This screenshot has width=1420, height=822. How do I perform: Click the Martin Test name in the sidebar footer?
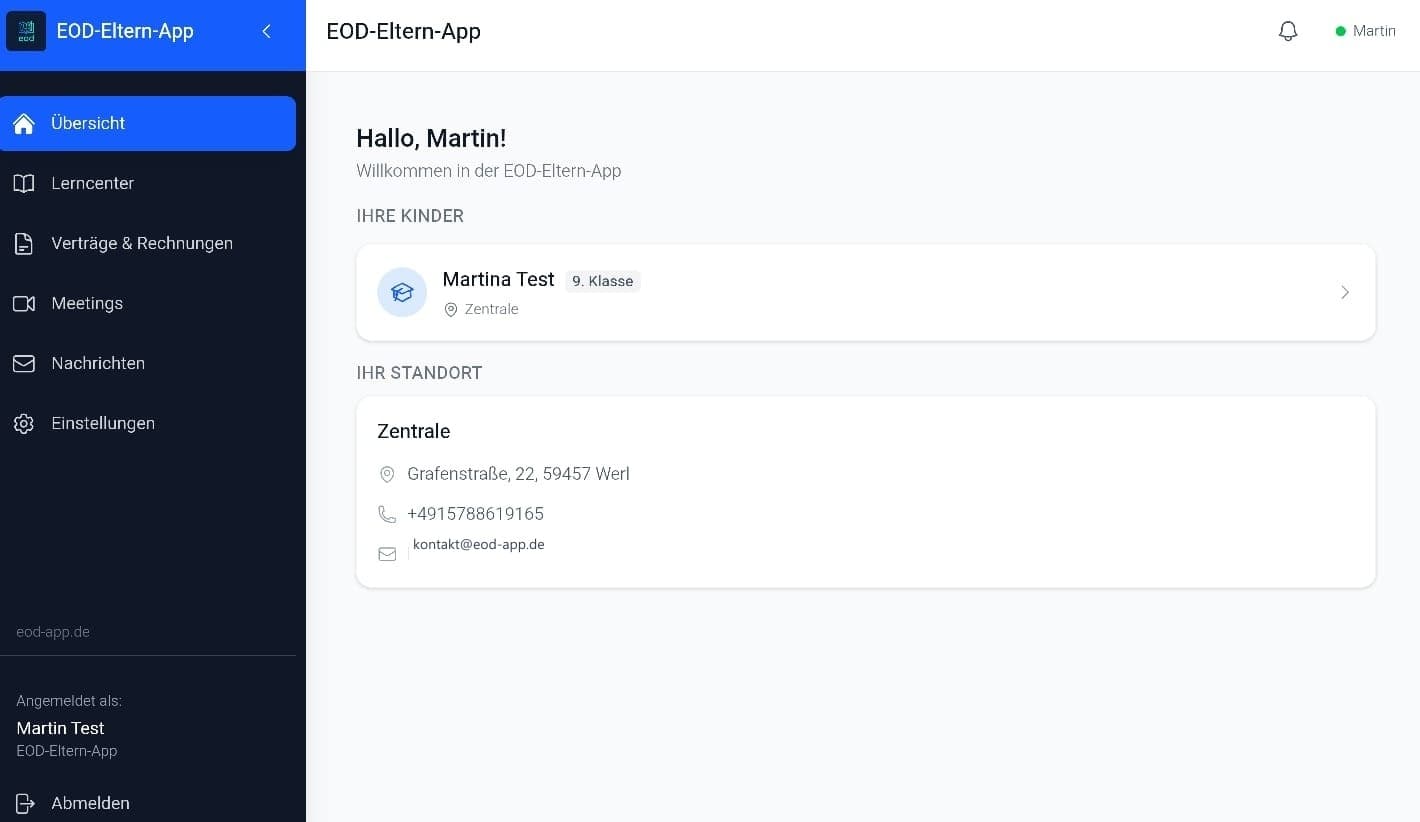60,728
